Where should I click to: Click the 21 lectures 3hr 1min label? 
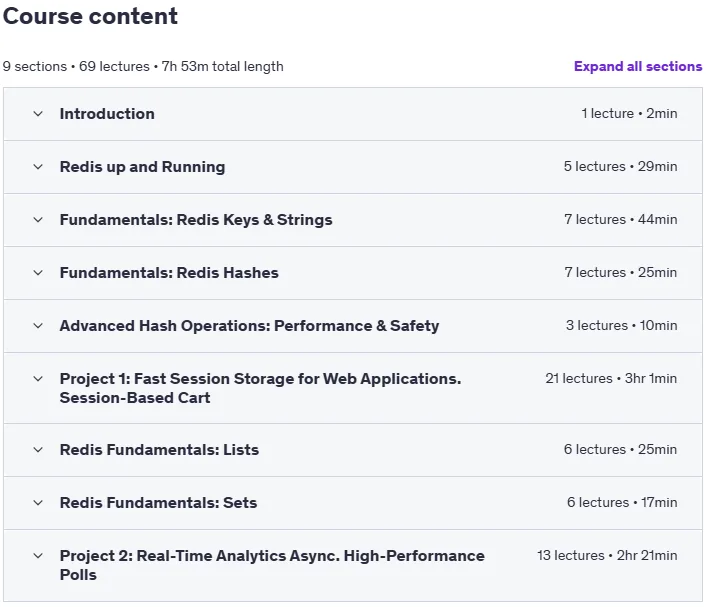(x=611, y=378)
